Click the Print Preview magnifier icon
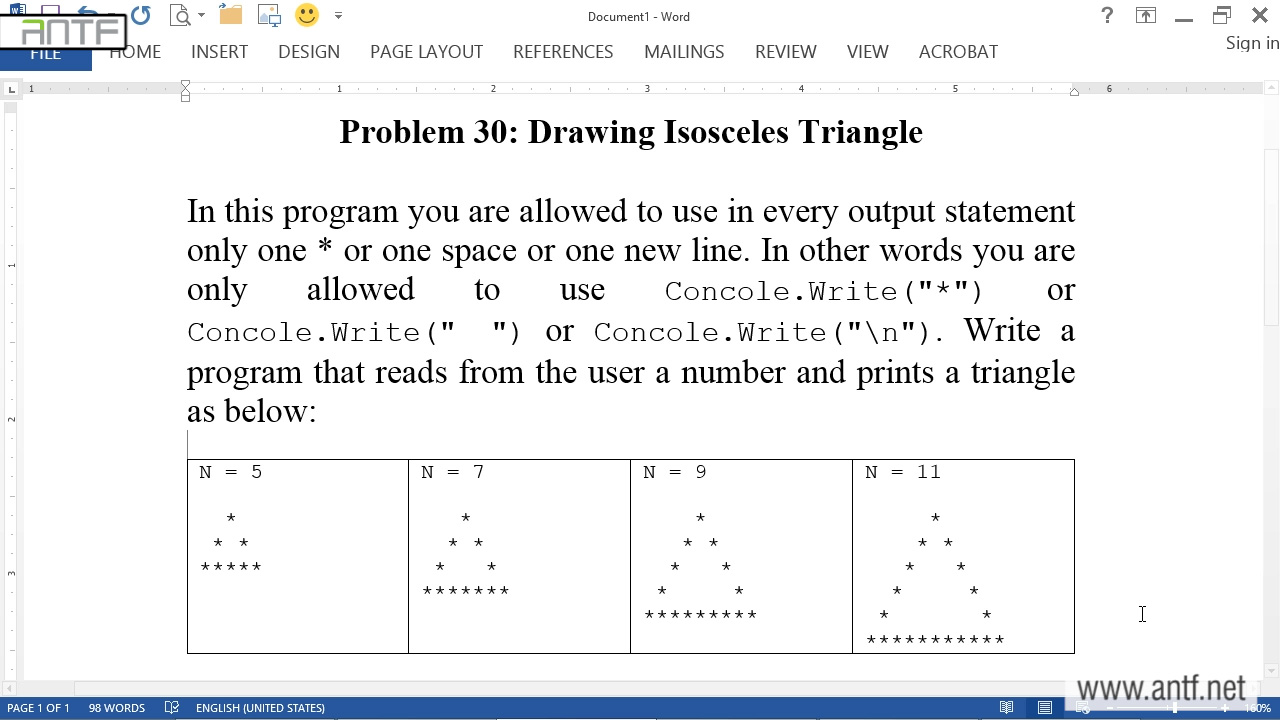1280x720 pixels. click(x=180, y=15)
